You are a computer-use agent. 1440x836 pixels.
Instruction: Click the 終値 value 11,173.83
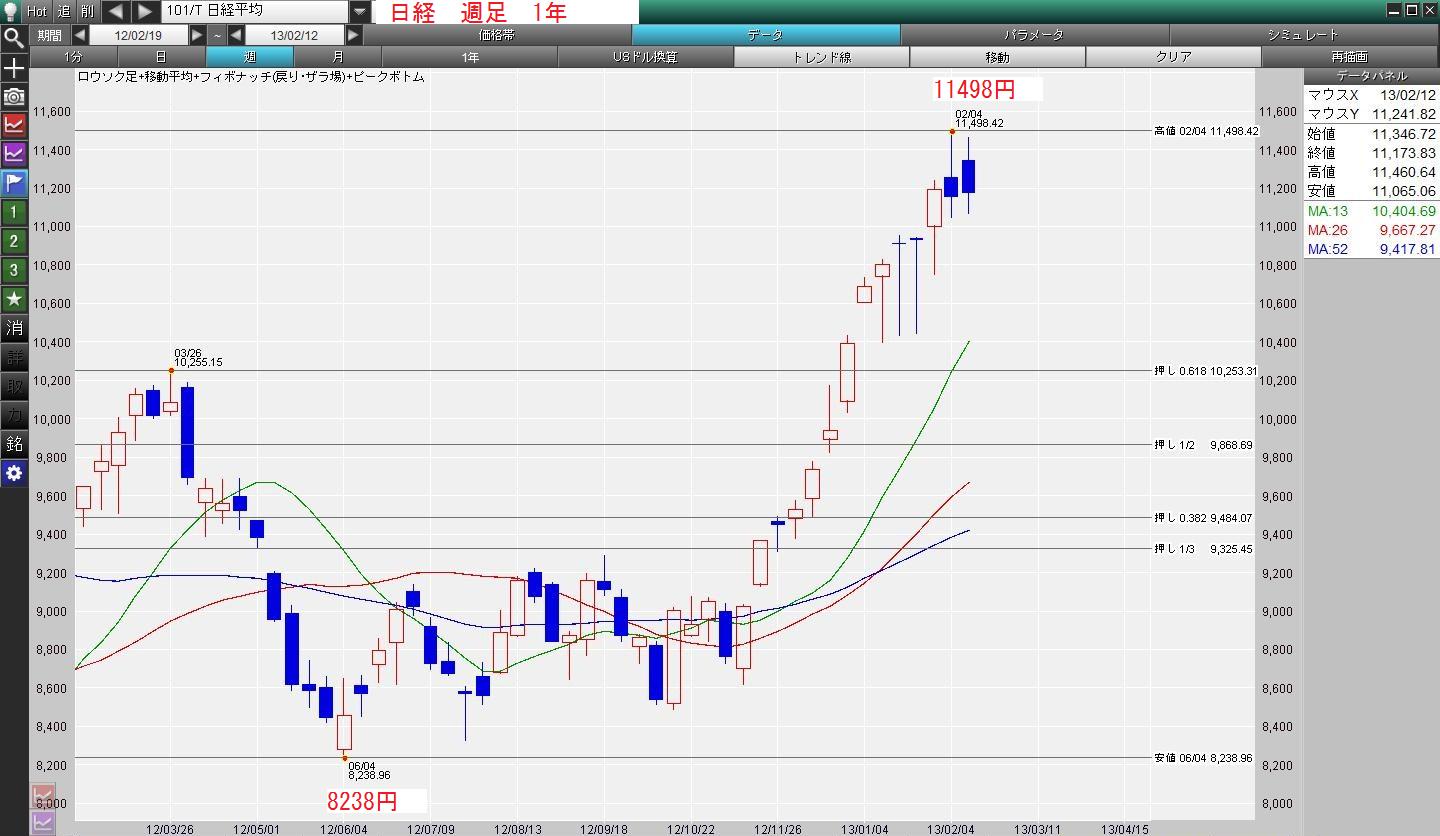pyautogui.click(x=1403, y=153)
